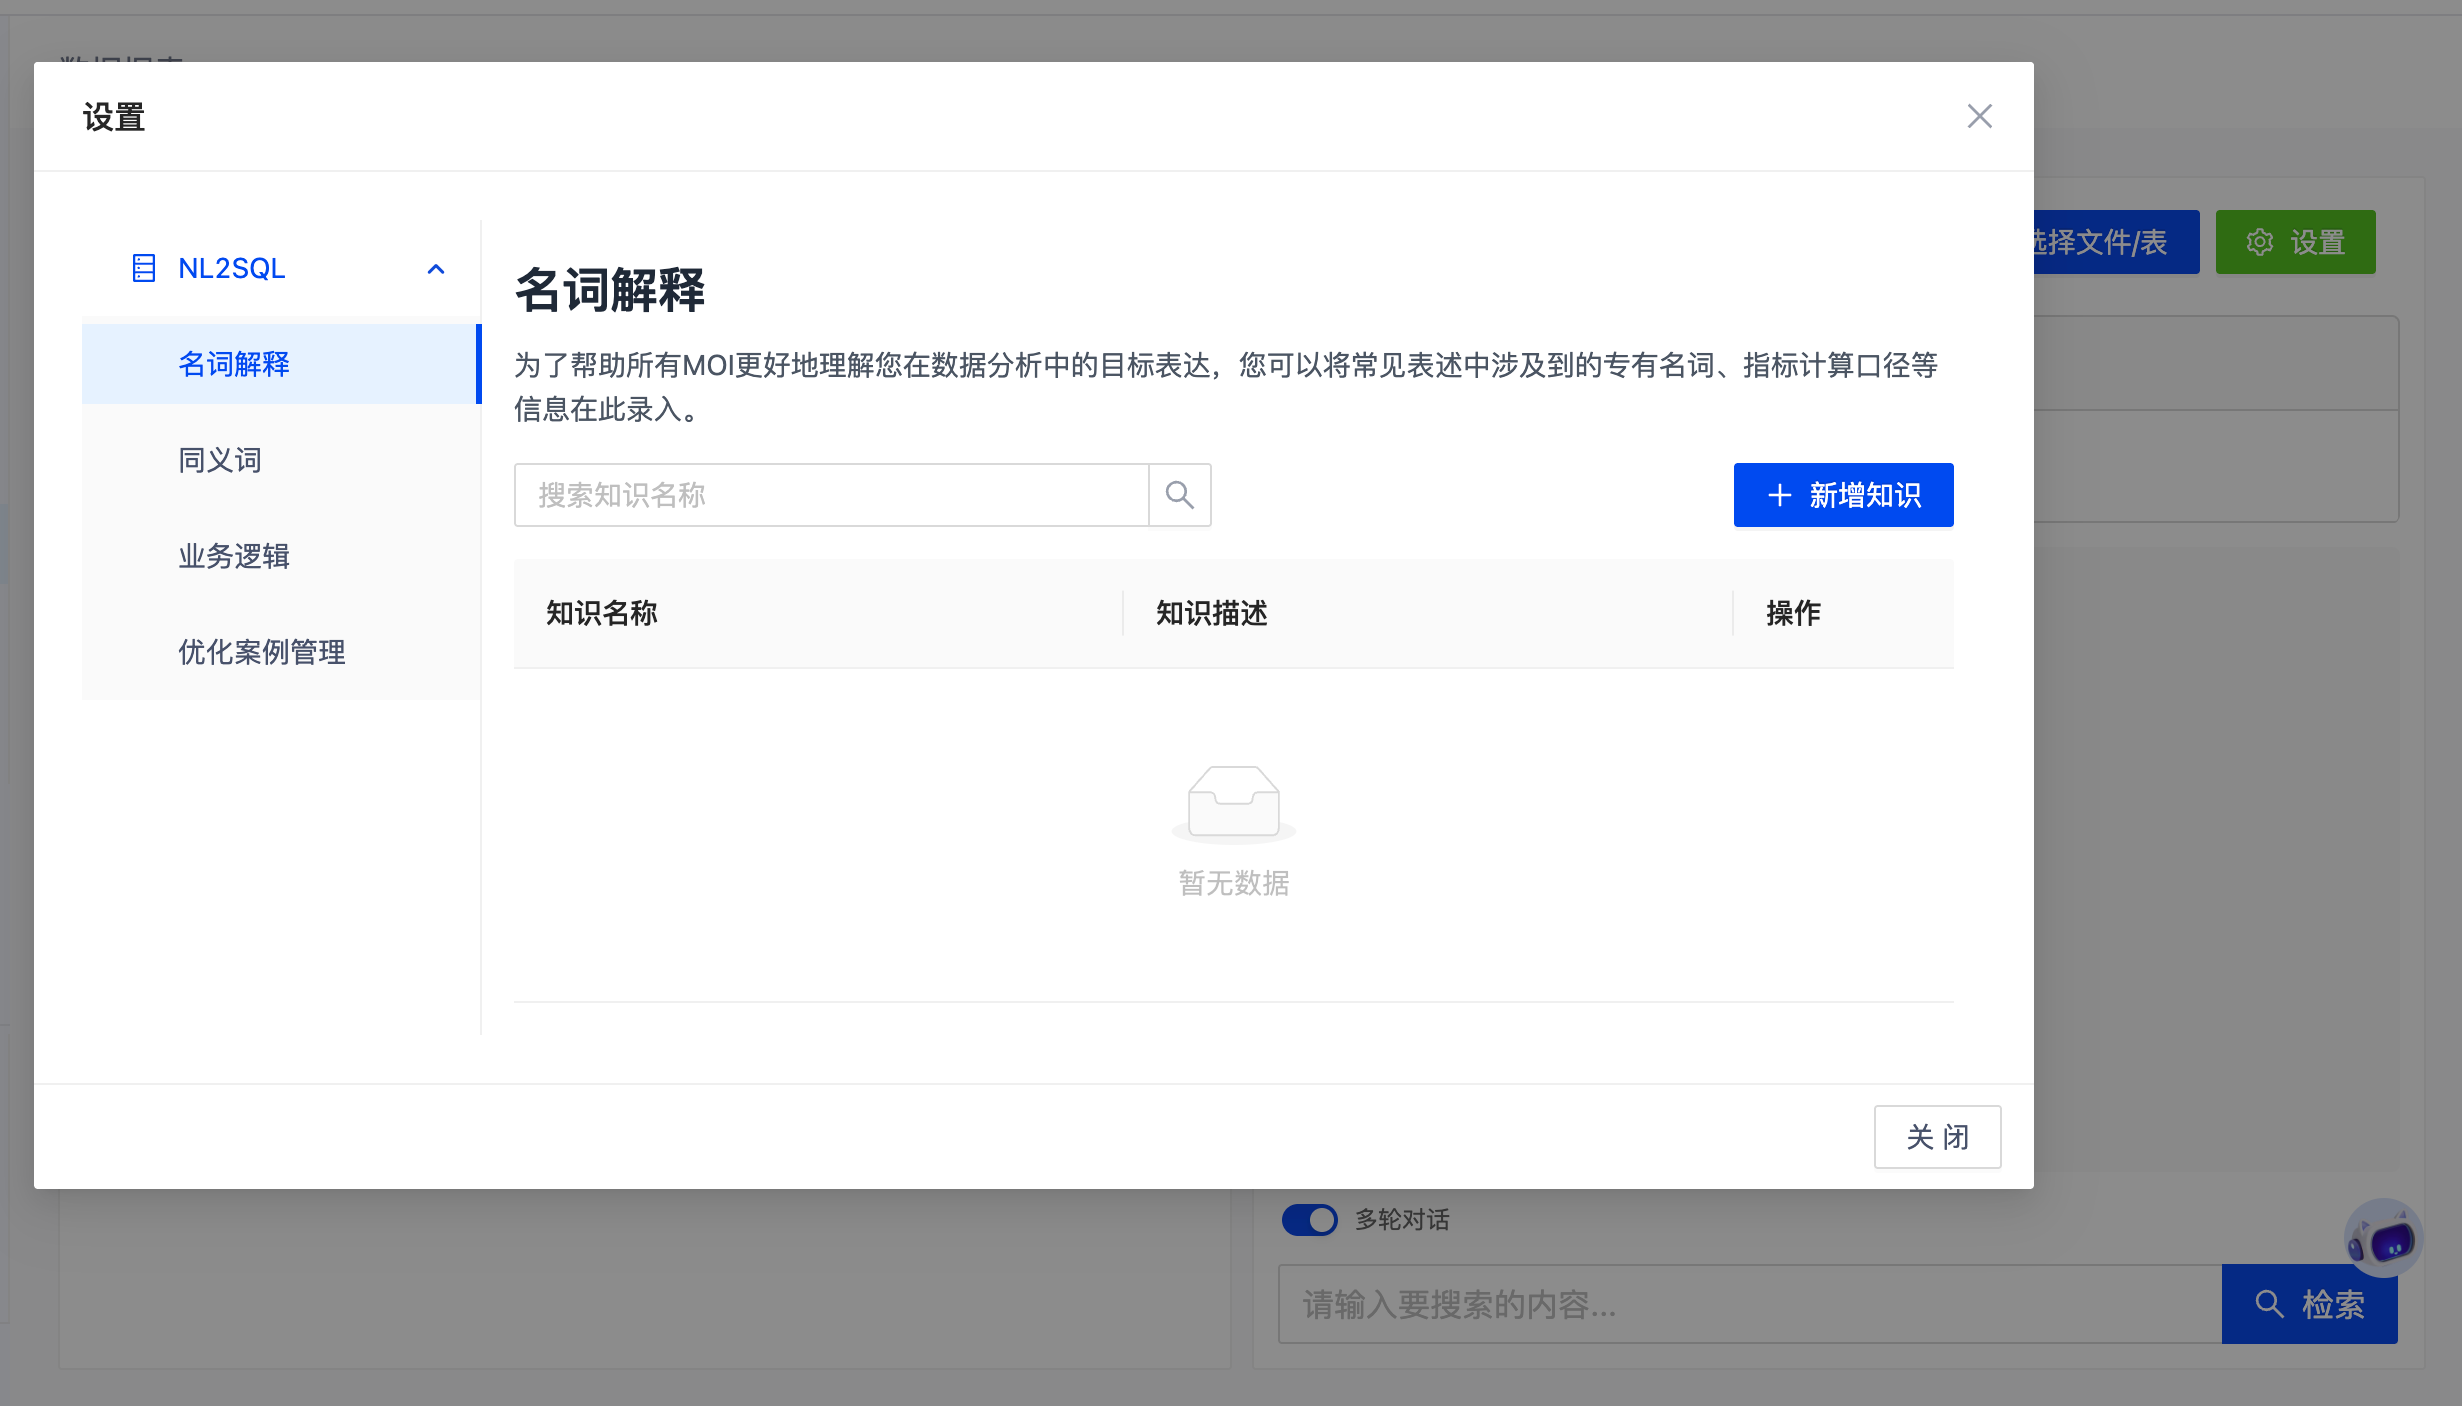Click the magnifier icon on 检索 button

[x=2269, y=1304]
